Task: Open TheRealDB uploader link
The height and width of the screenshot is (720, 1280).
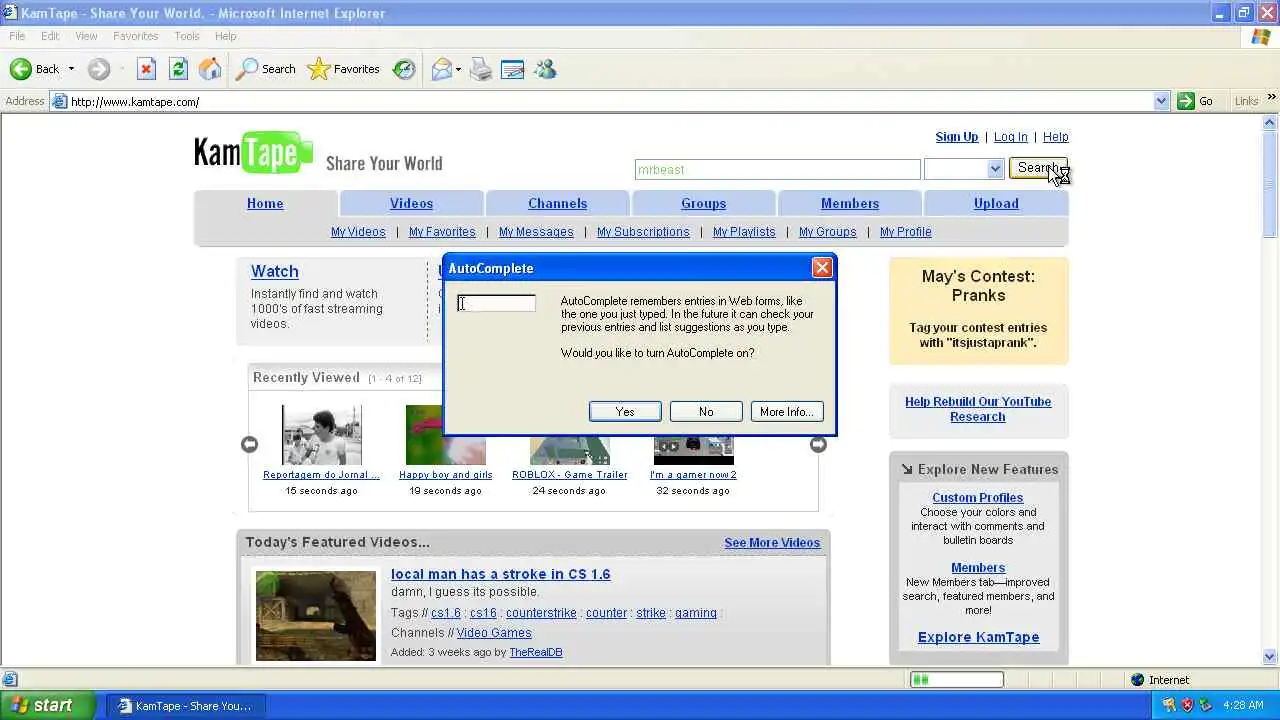Action: (536, 652)
